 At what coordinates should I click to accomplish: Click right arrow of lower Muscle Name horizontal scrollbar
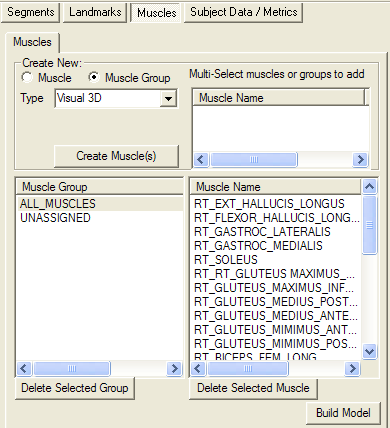tap(352, 368)
